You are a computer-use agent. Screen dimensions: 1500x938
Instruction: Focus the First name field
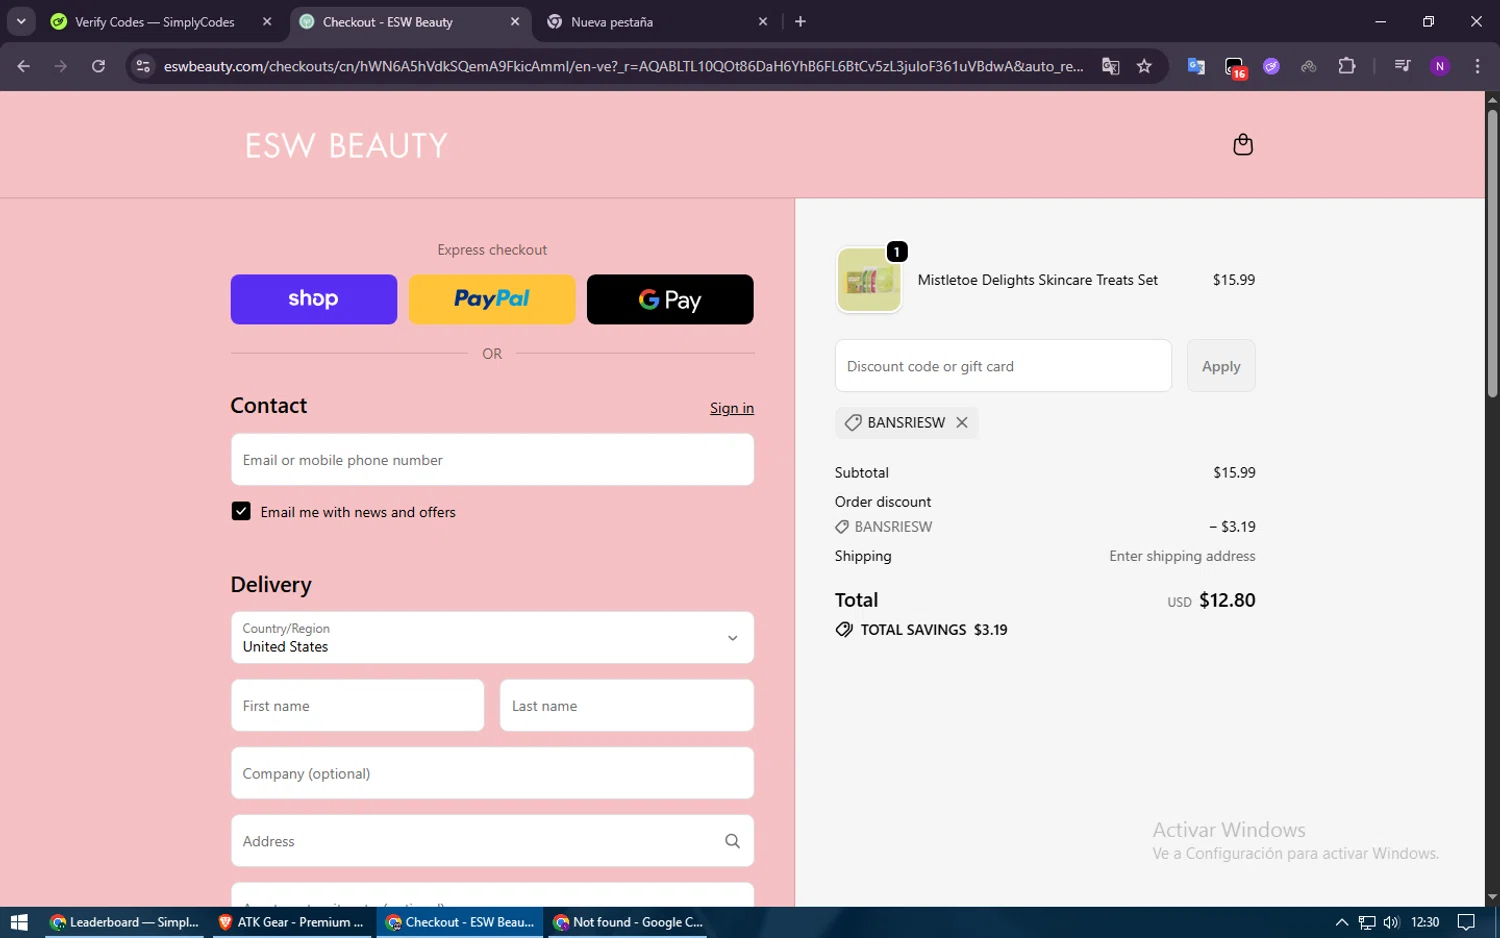pos(357,706)
